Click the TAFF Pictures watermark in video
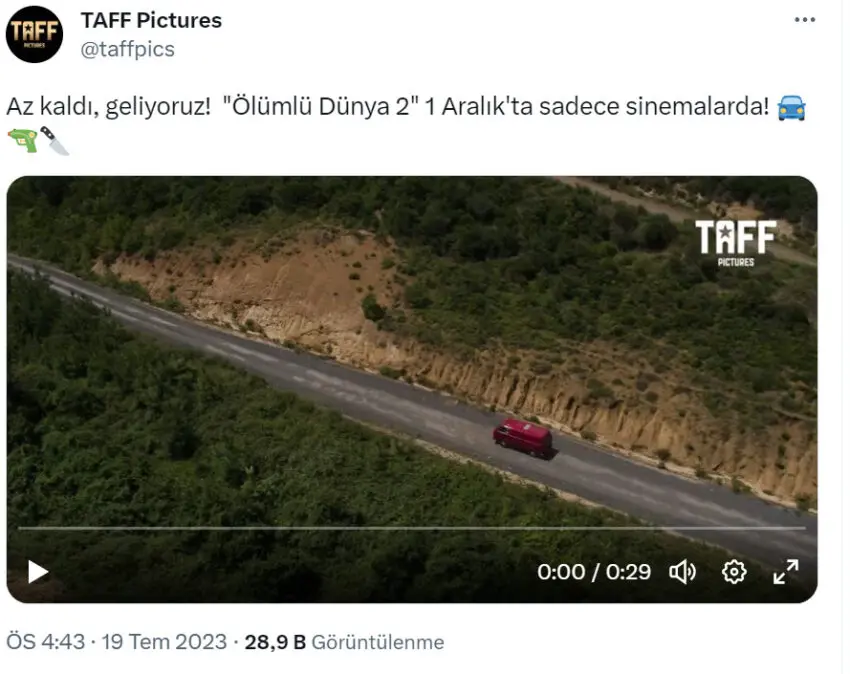The height and width of the screenshot is (674, 850). [x=736, y=242]
